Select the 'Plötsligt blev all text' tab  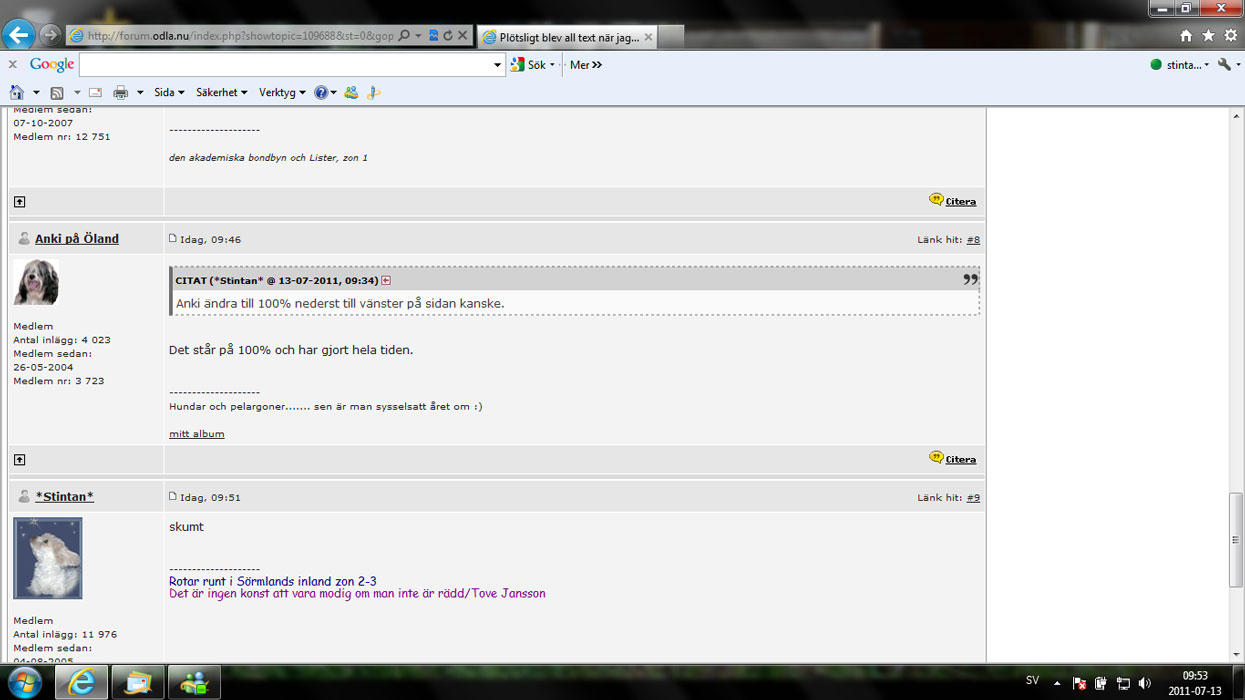click(x=566, y=37)
